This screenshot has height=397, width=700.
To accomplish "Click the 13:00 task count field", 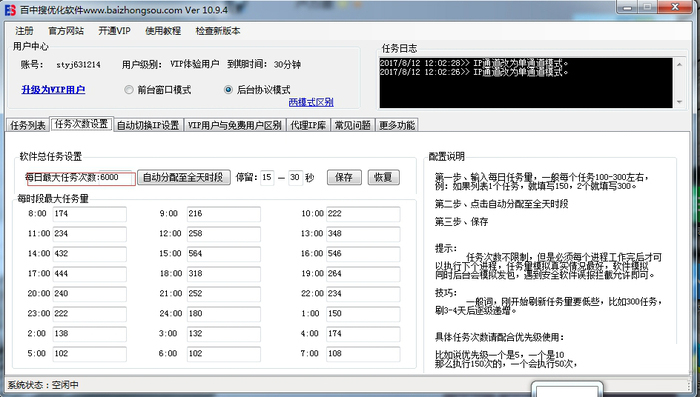I will tap(363, 234).
